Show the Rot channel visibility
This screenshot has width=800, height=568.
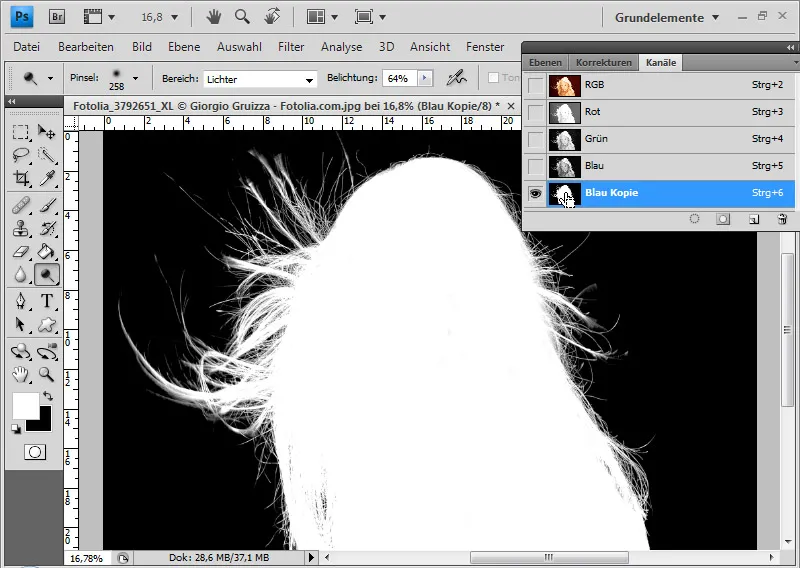pyautogui.click(x=536, y=112)
